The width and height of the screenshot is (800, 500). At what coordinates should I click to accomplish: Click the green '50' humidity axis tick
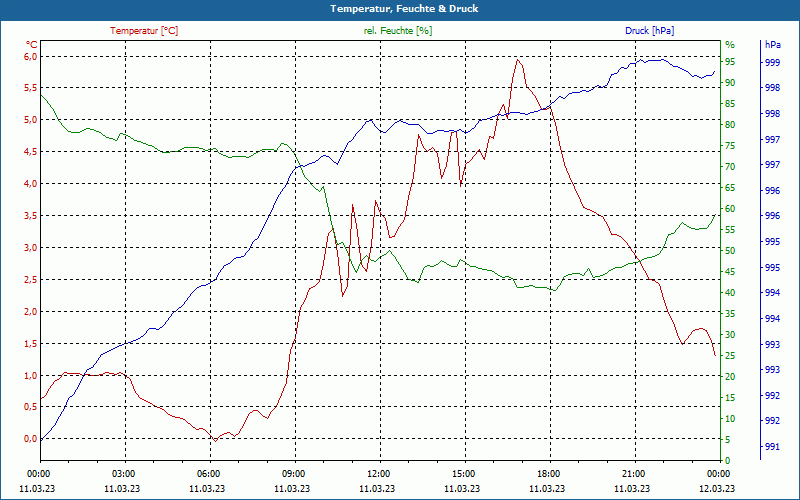(x=730, y=251)
